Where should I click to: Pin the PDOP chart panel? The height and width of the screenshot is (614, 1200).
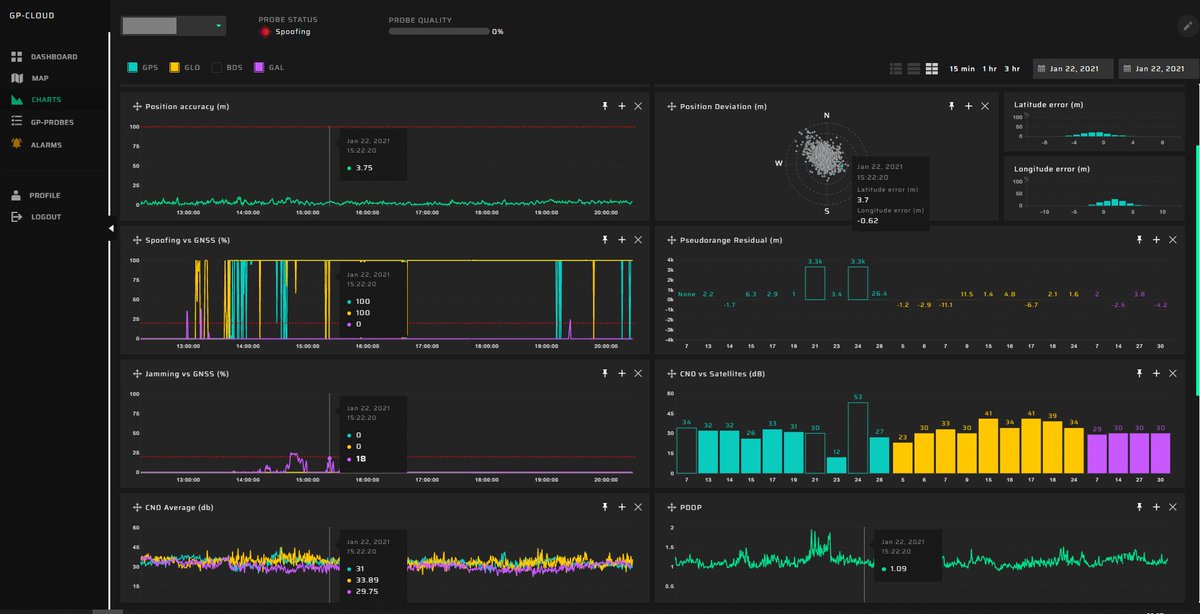[x=1139, y=507]
